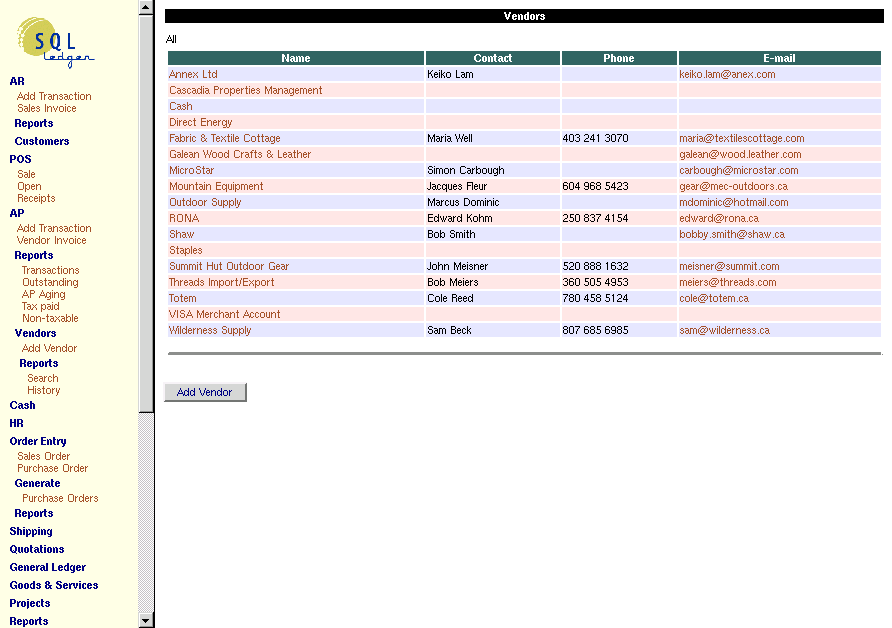The width and height of the screenshot is (892, 628).
Task: Open the Quotations section
Action: pyautogui.click(x=35, y=549)
